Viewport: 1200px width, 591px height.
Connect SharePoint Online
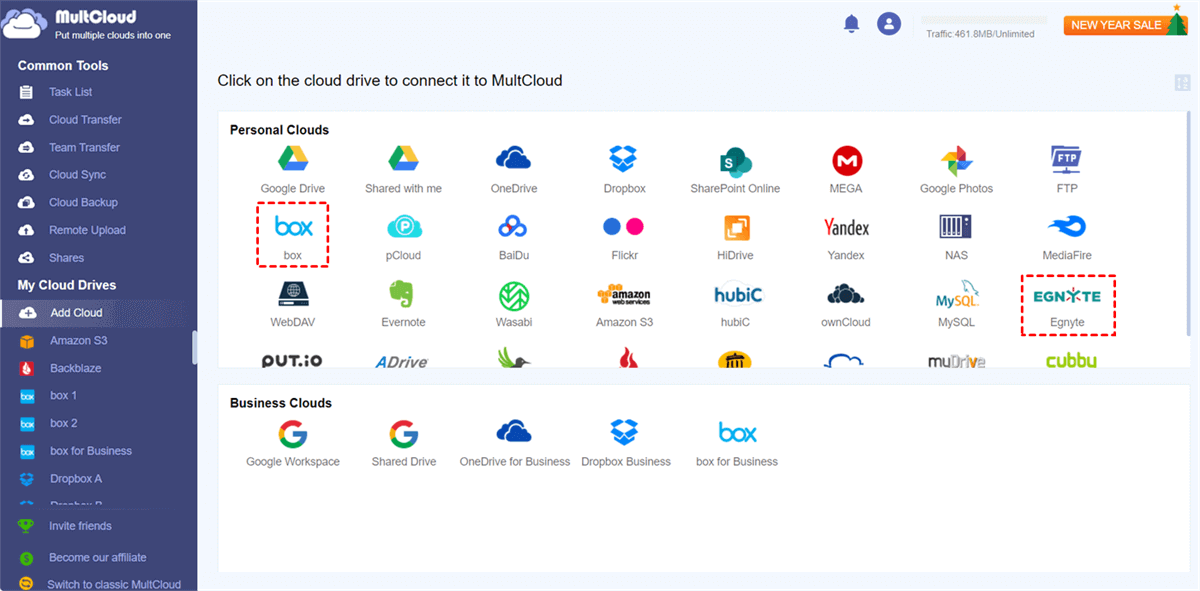735,160
